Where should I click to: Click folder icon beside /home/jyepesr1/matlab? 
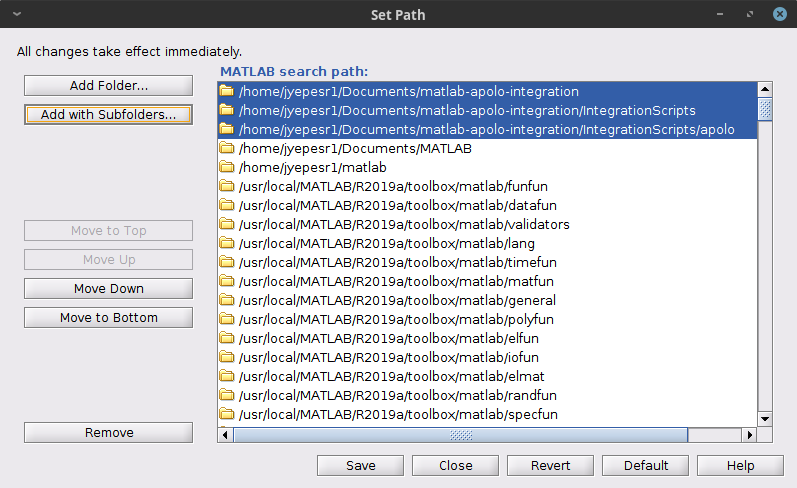[227, 167]
